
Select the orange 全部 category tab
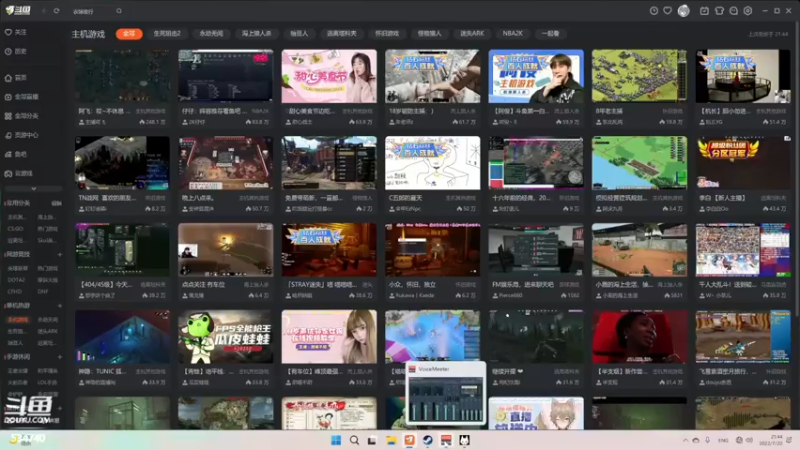(129, 34)
